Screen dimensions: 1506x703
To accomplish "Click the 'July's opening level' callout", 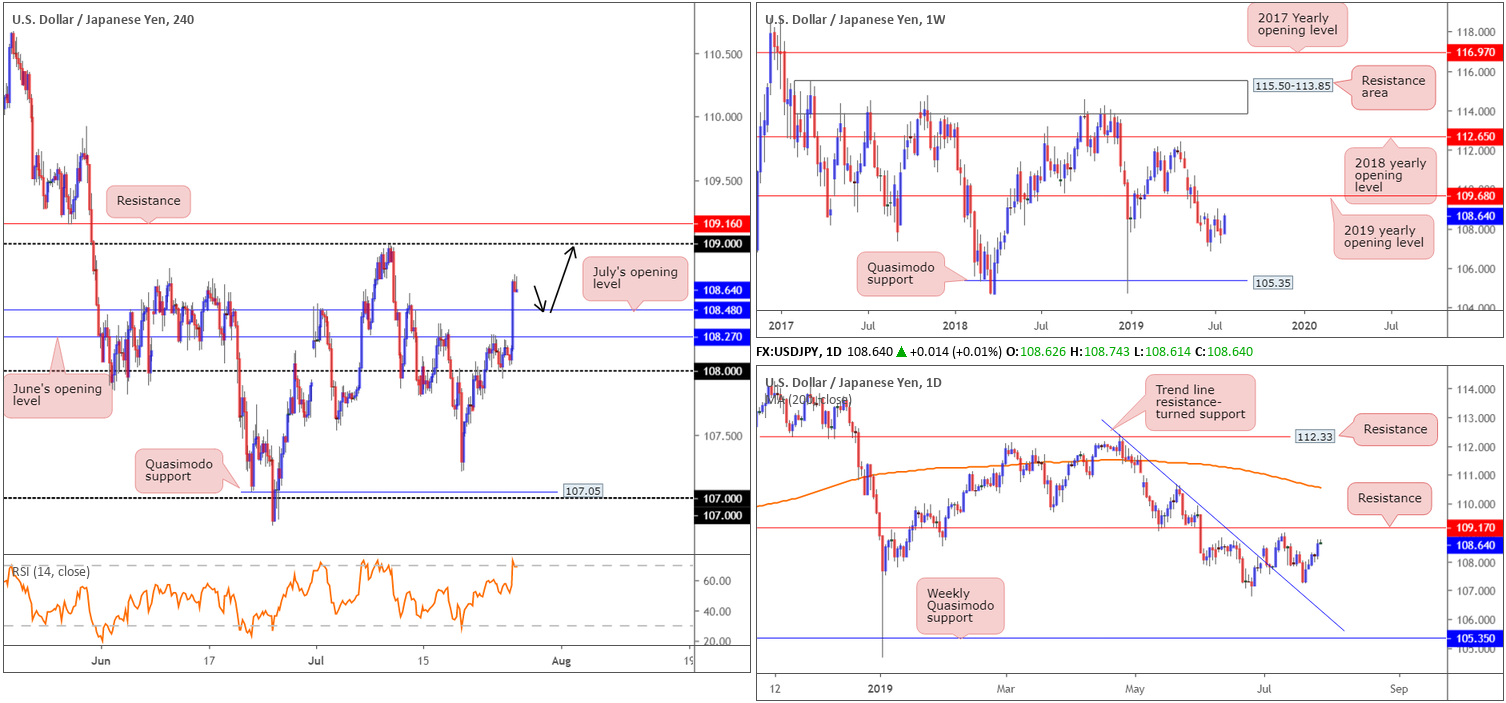I will (x=633, y=279).
